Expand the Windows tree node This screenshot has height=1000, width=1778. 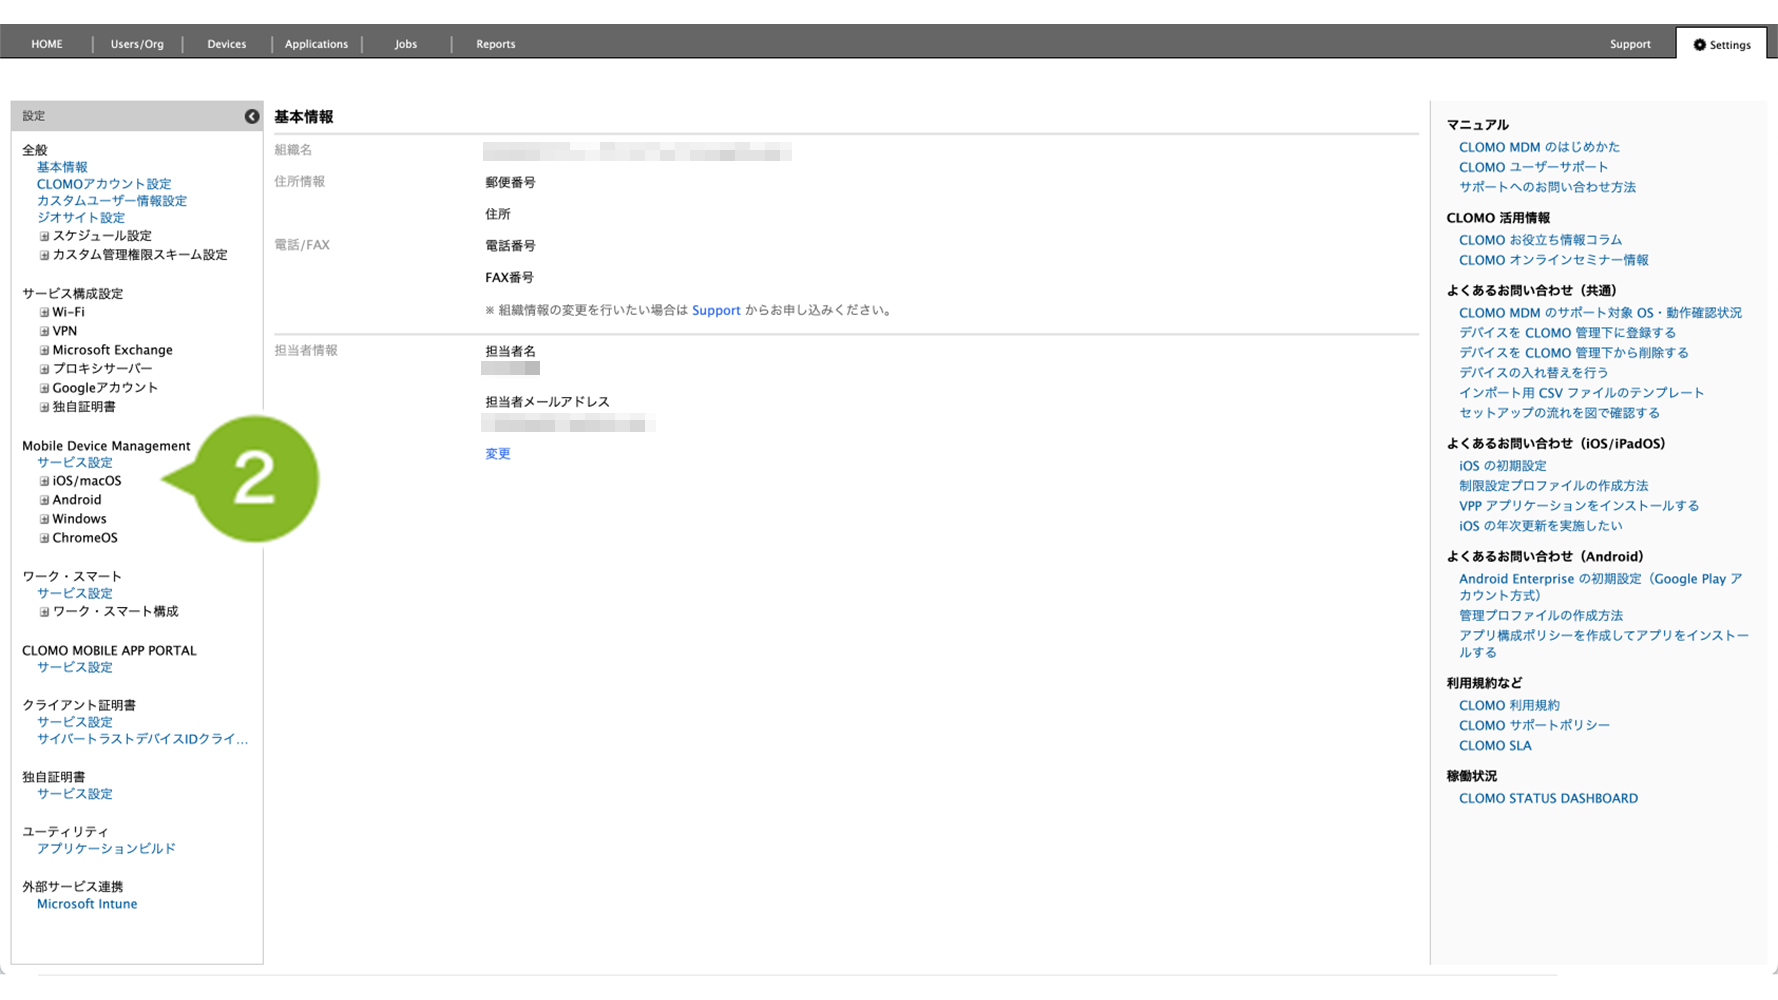click(x=44, y=519)
